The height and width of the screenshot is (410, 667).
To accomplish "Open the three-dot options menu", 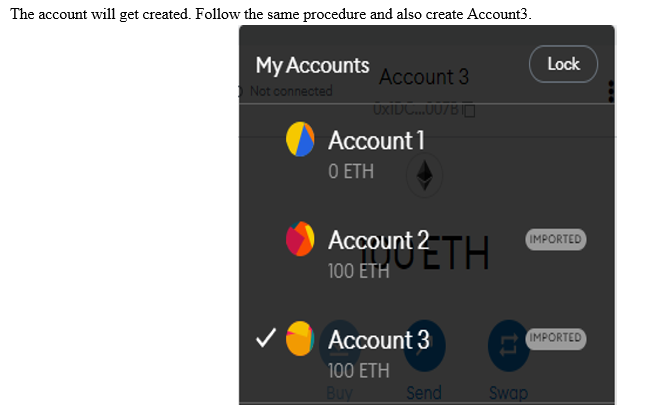I will [611, 91].
